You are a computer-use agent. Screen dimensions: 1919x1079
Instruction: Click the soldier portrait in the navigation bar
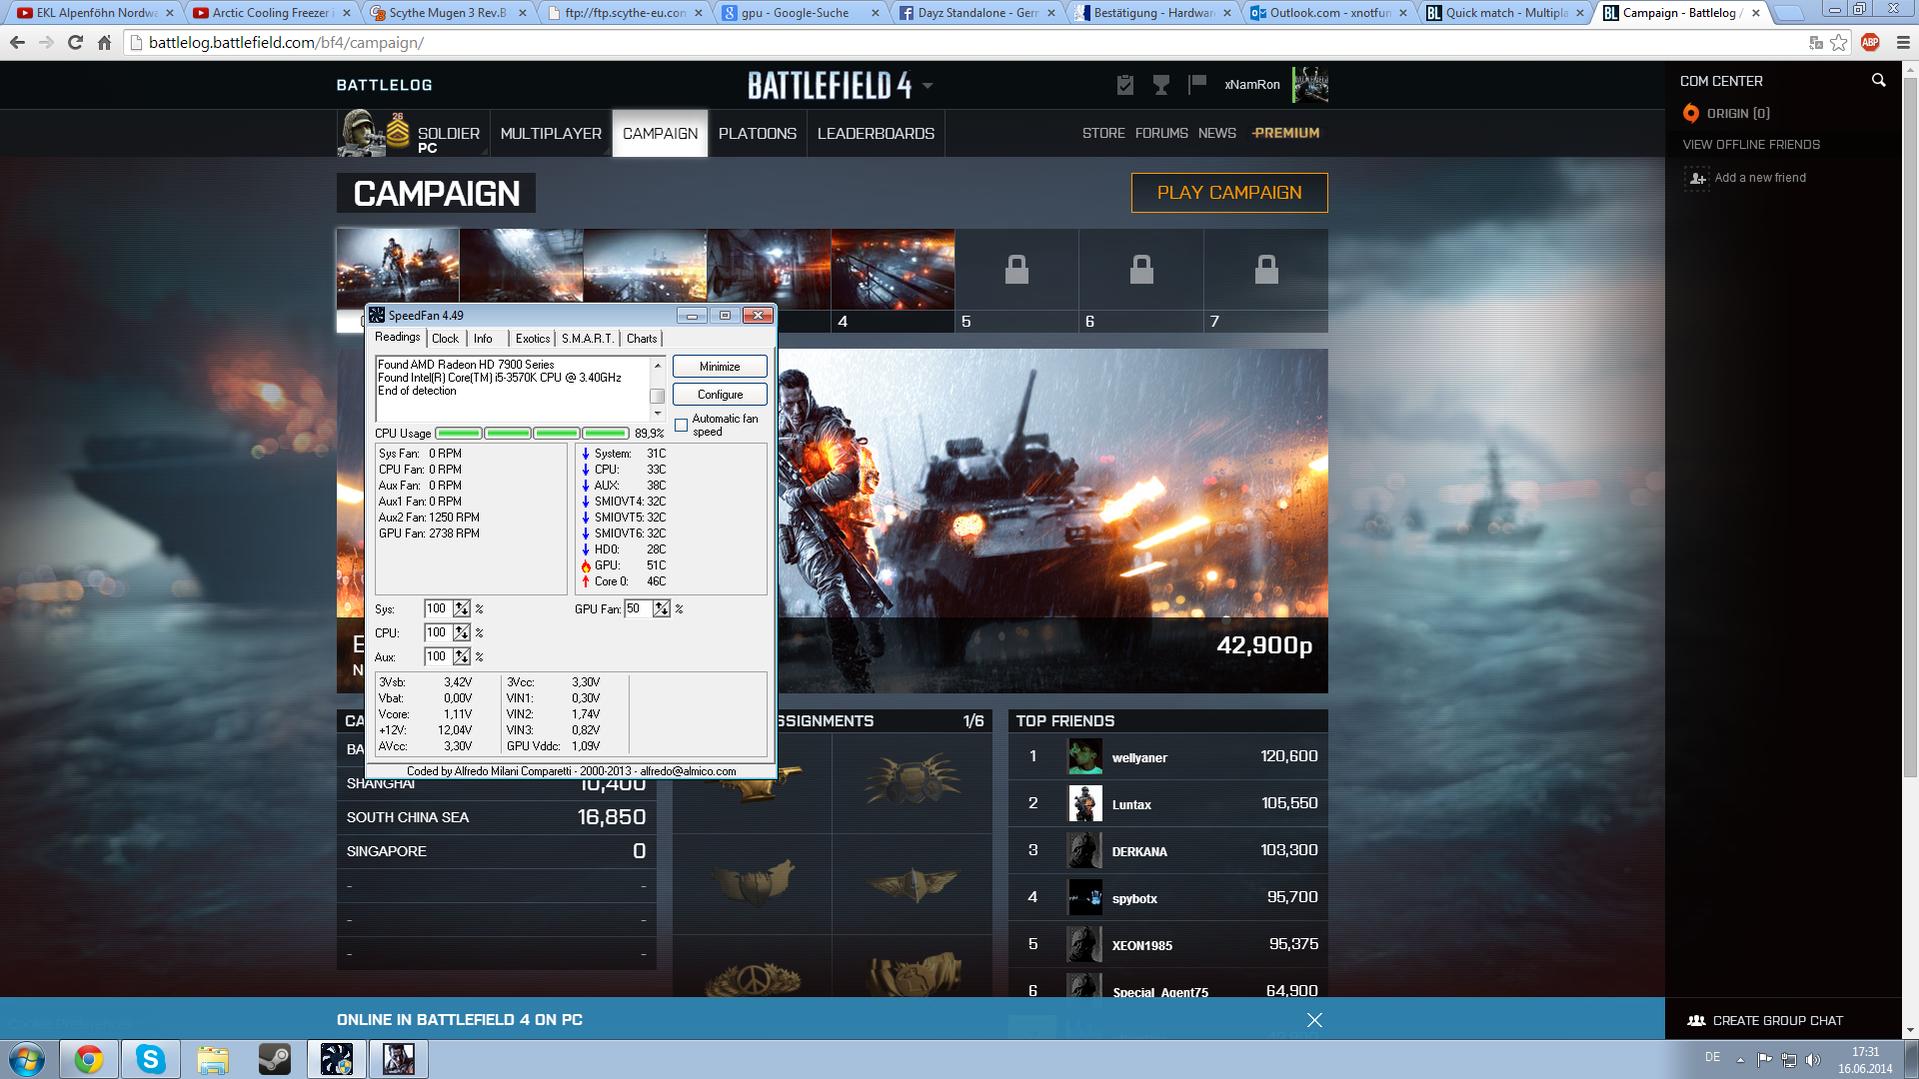360,133
